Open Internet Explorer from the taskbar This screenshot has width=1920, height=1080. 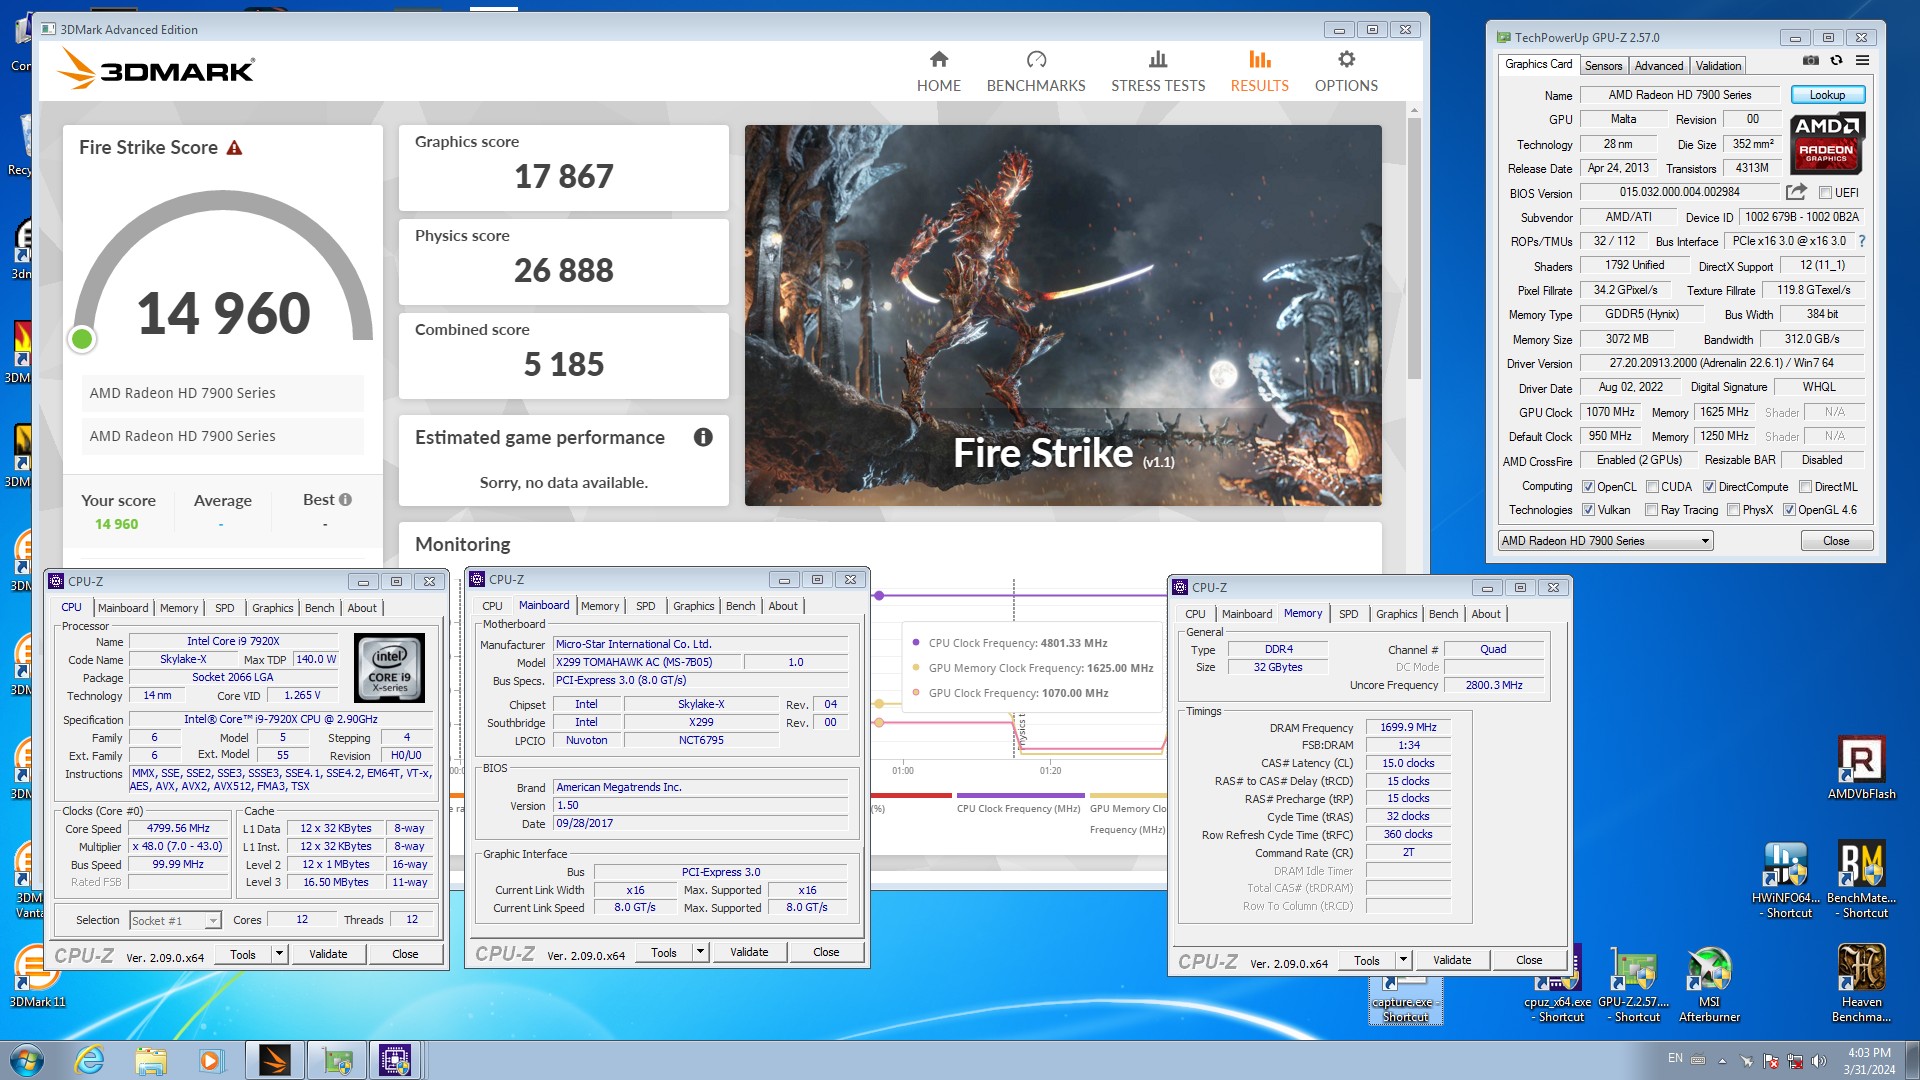coord(90,1060)
